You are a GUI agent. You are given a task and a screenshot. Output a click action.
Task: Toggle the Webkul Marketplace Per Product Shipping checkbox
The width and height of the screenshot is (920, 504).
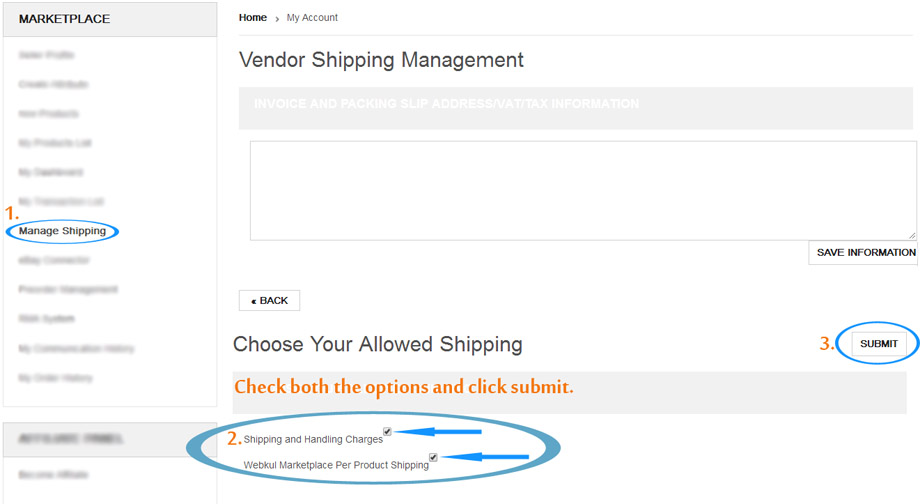[x=433, y=457]
